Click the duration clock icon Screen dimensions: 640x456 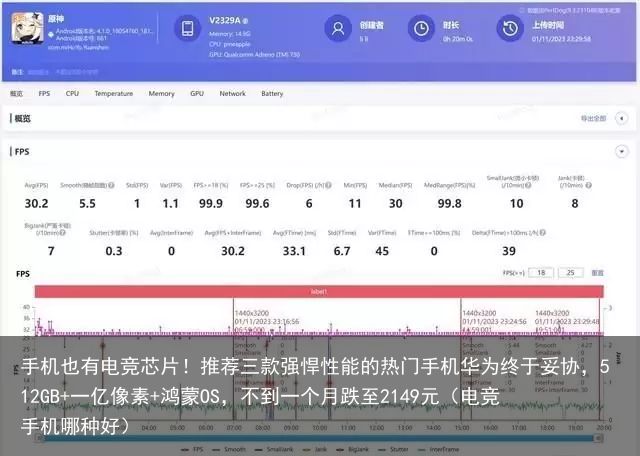tap(421, 29)
